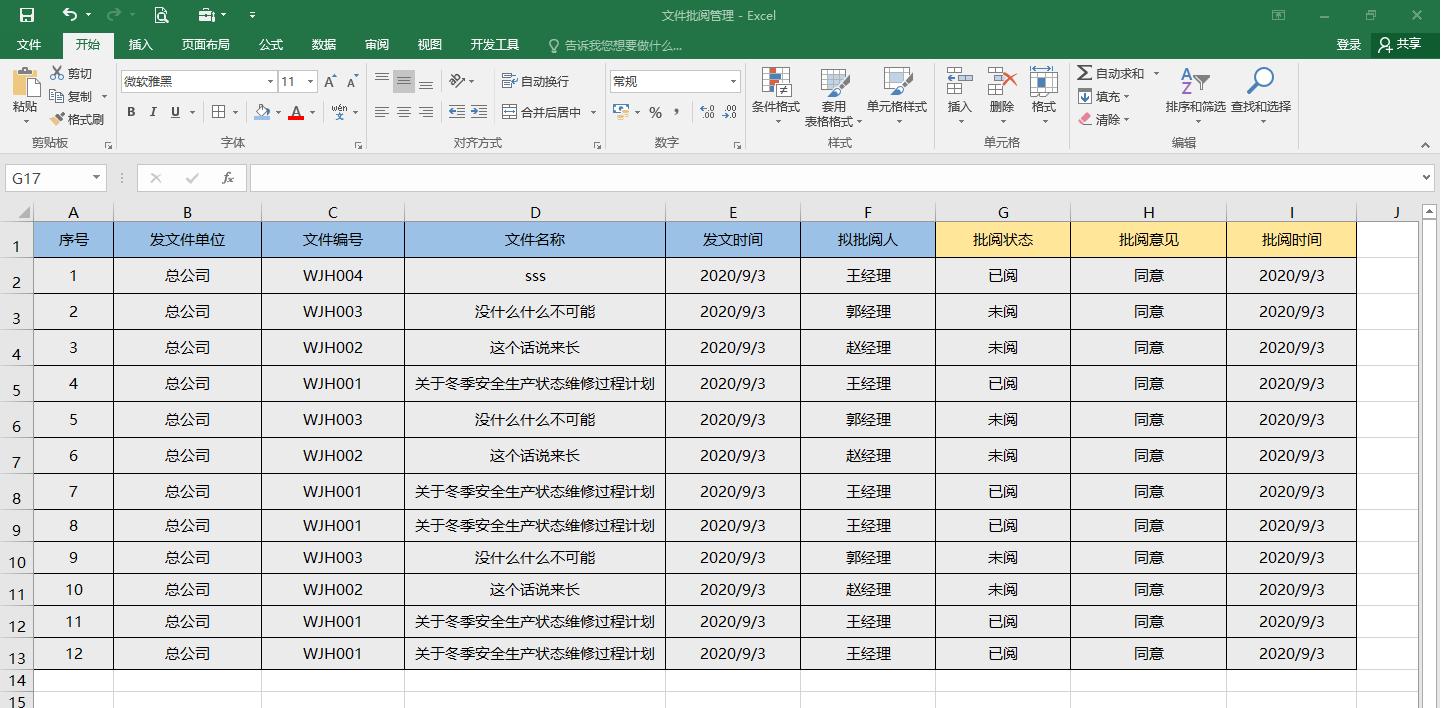Screen dimensions: 1443x708
Task: Open the fill color dropdown arrow
Action: tap(277, 112)
